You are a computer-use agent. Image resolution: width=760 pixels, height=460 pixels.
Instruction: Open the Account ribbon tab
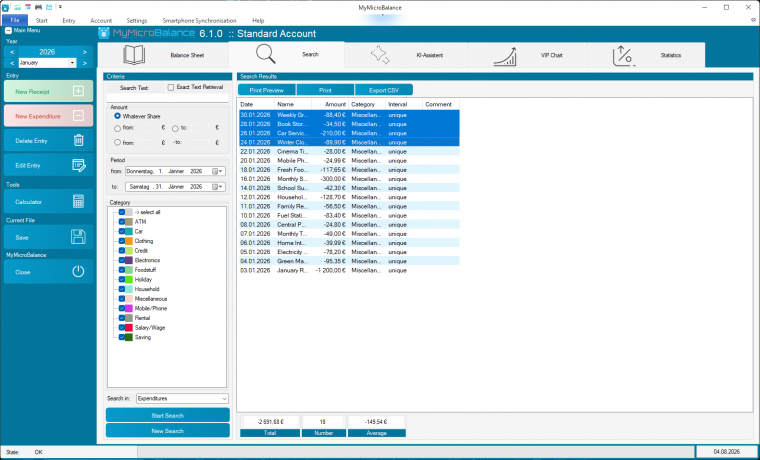tap(101, 21)
